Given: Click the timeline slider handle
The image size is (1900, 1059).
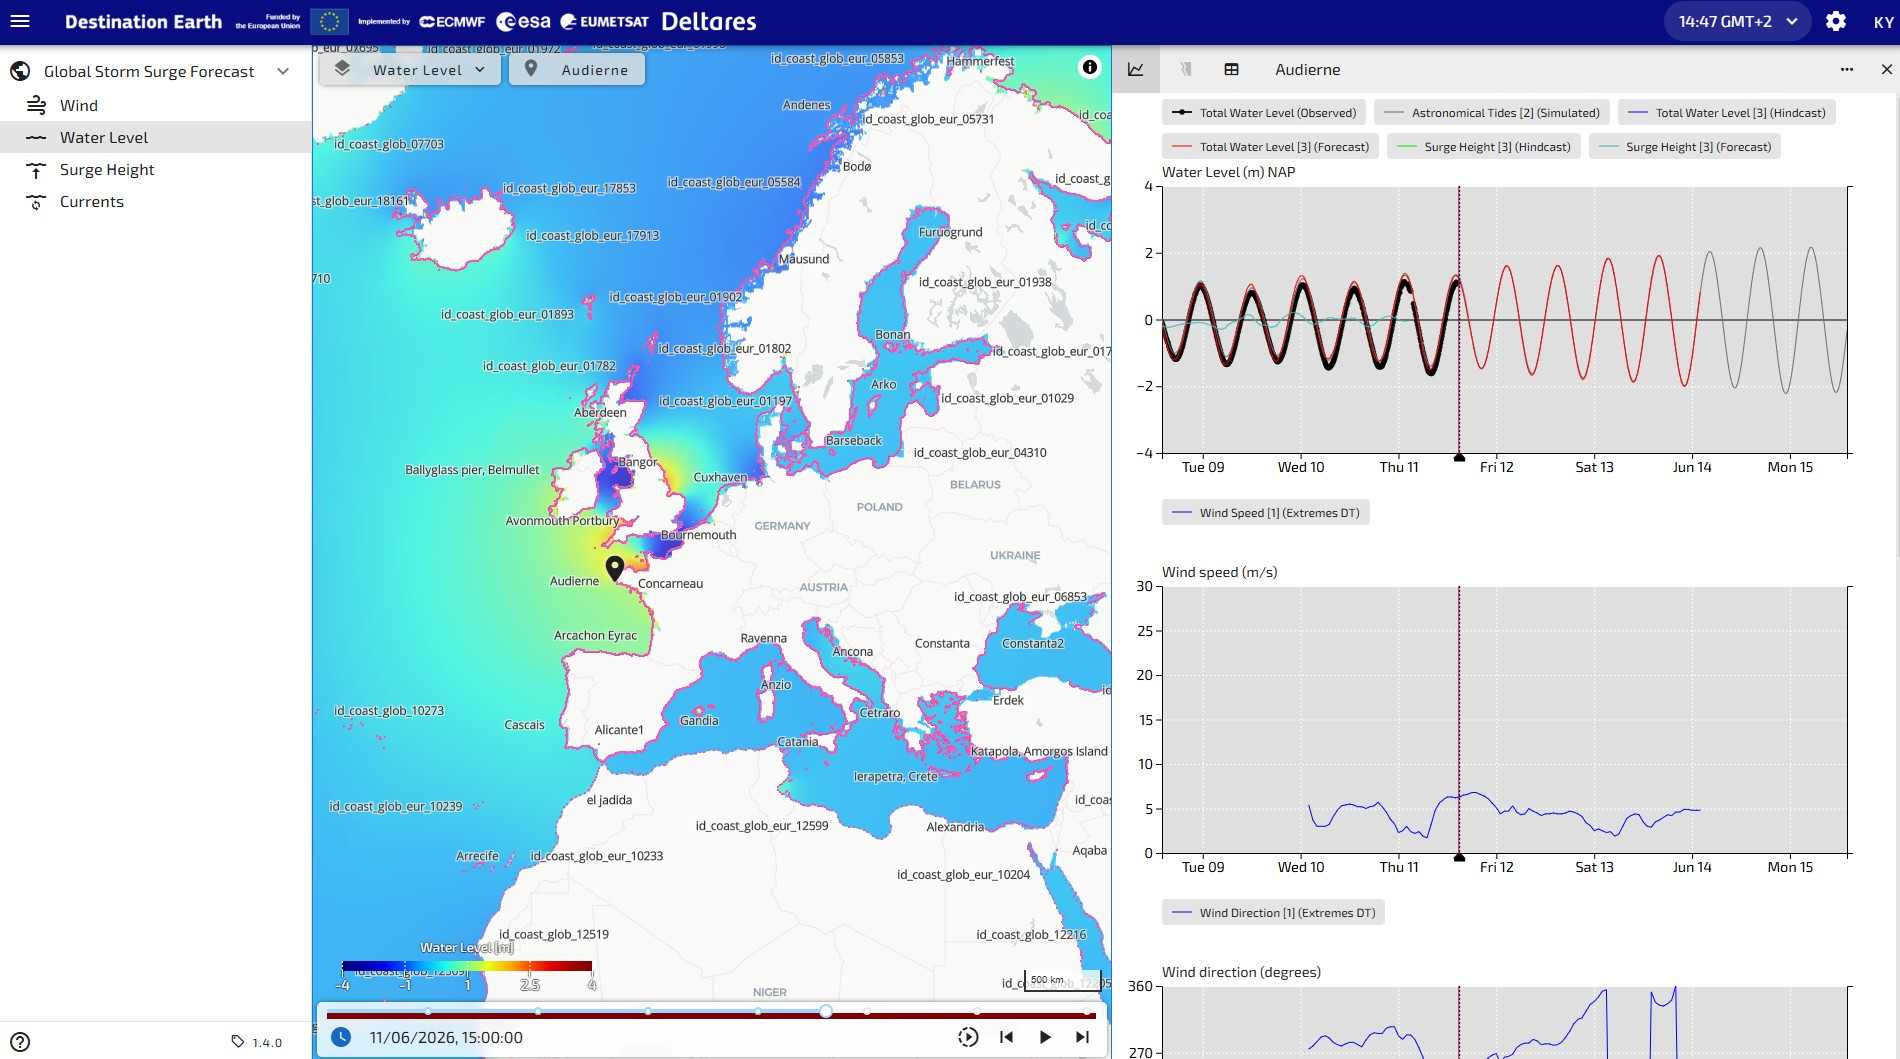Looking at the screenshot, I should coord(826,1012).
